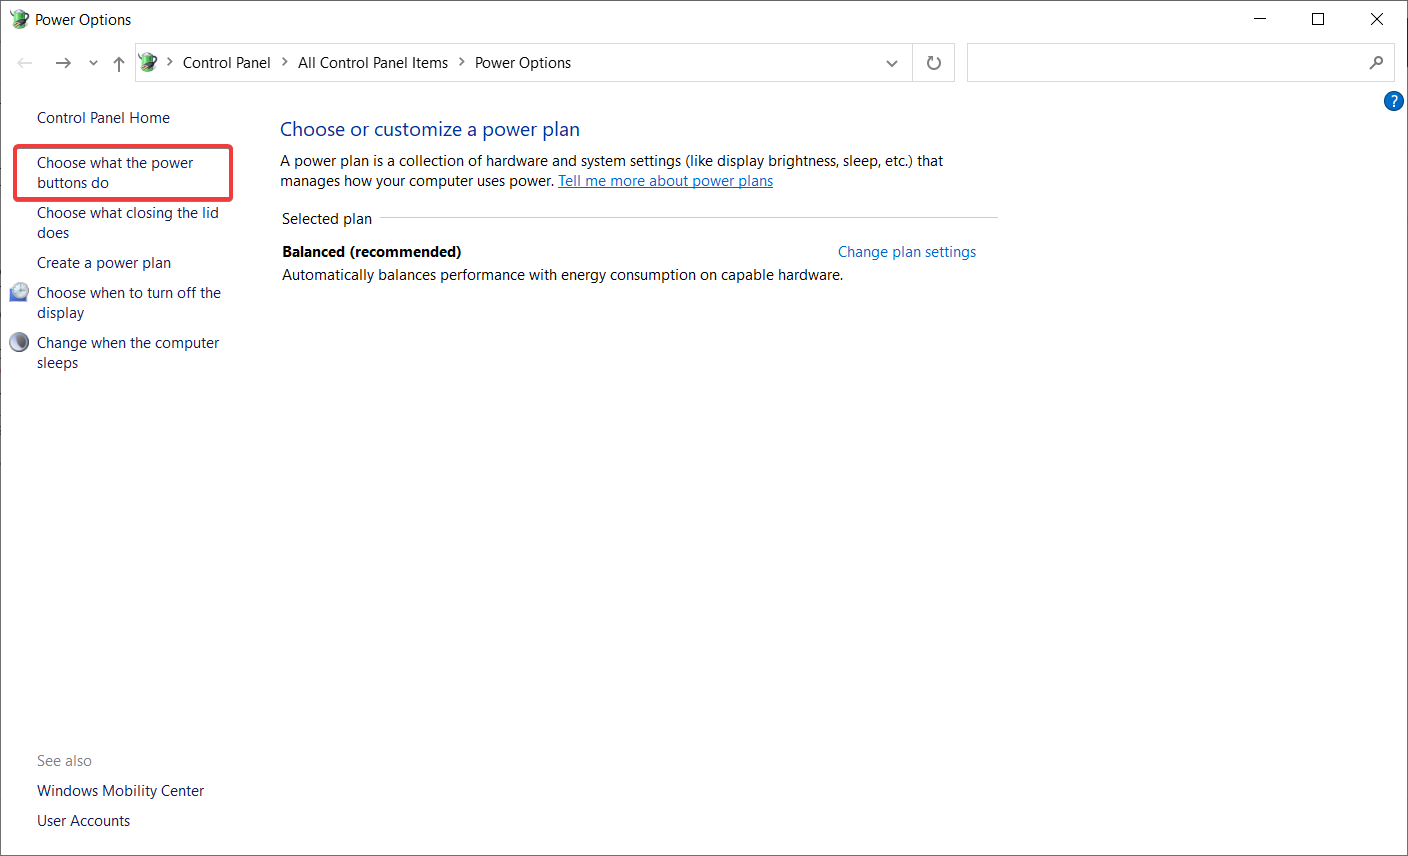The height and width of the screenshot is (856, 1408).
Task: Open Change when the computer sleeps
Action: coord(128,353)
